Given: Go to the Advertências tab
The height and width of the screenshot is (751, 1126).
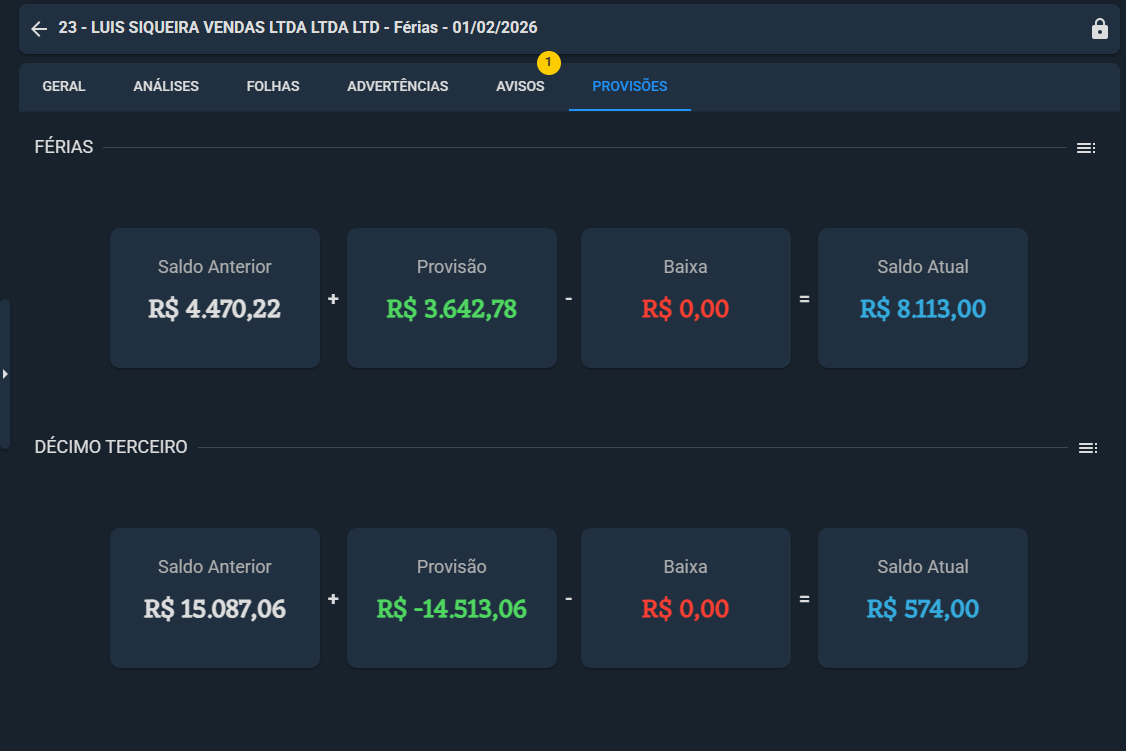Looking at the screenshot, I should click(398, 86).
